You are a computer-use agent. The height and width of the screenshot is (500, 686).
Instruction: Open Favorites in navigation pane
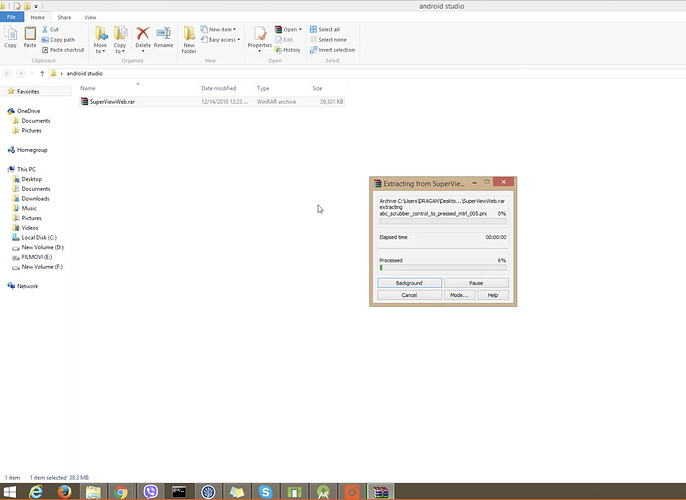[28, 91]
